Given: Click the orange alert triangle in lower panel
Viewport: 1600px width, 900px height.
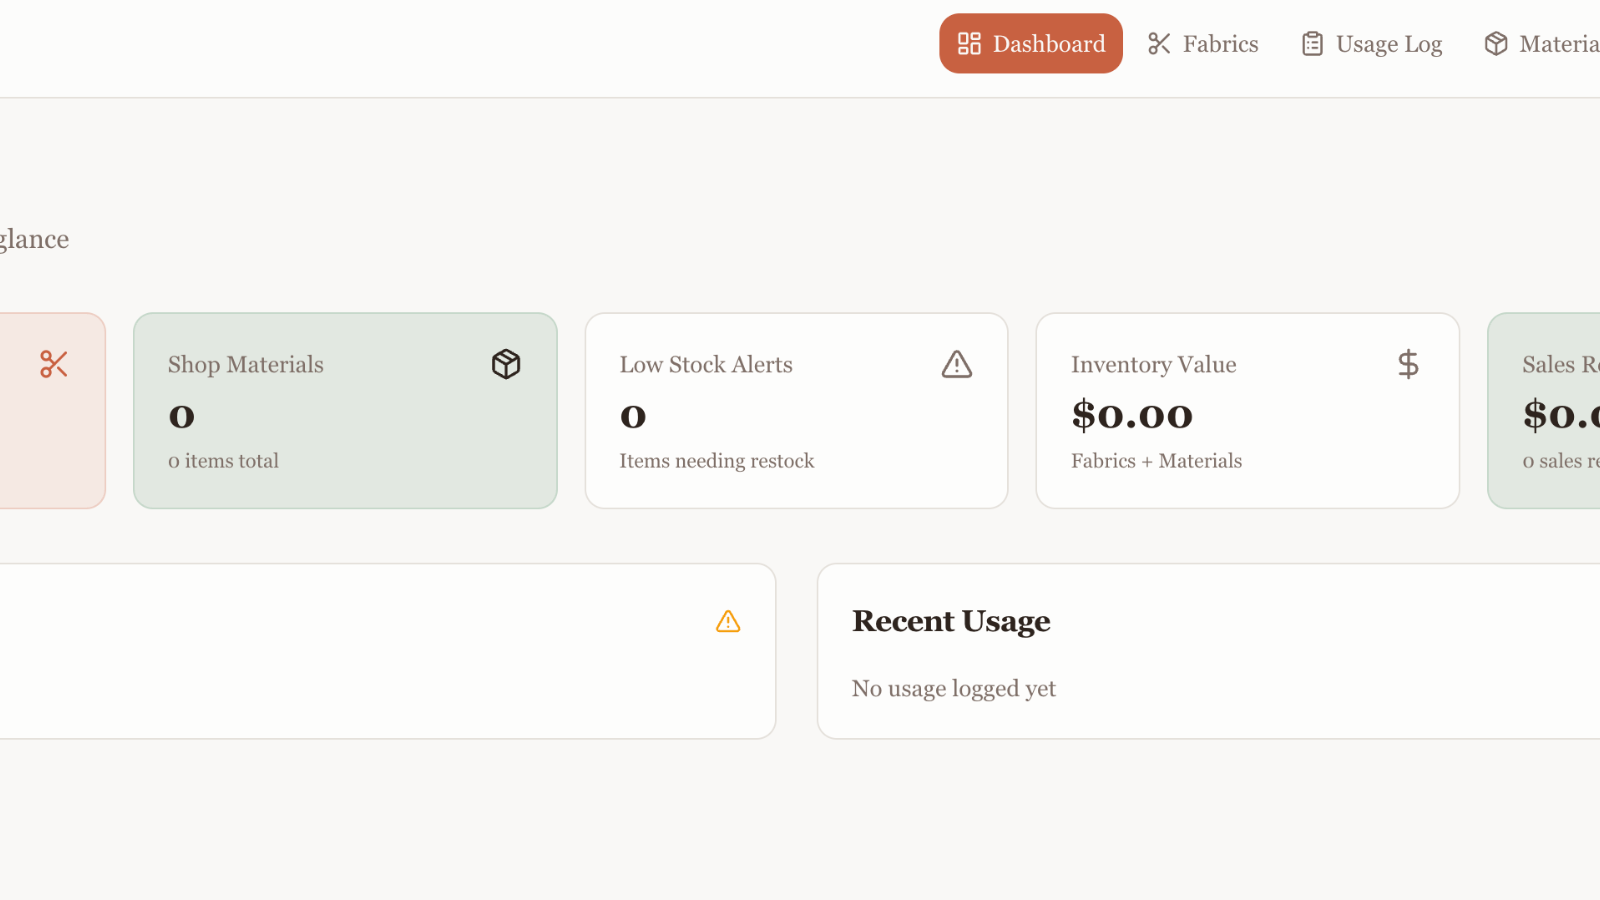Looking at the screenshot, I should [728, 622].
